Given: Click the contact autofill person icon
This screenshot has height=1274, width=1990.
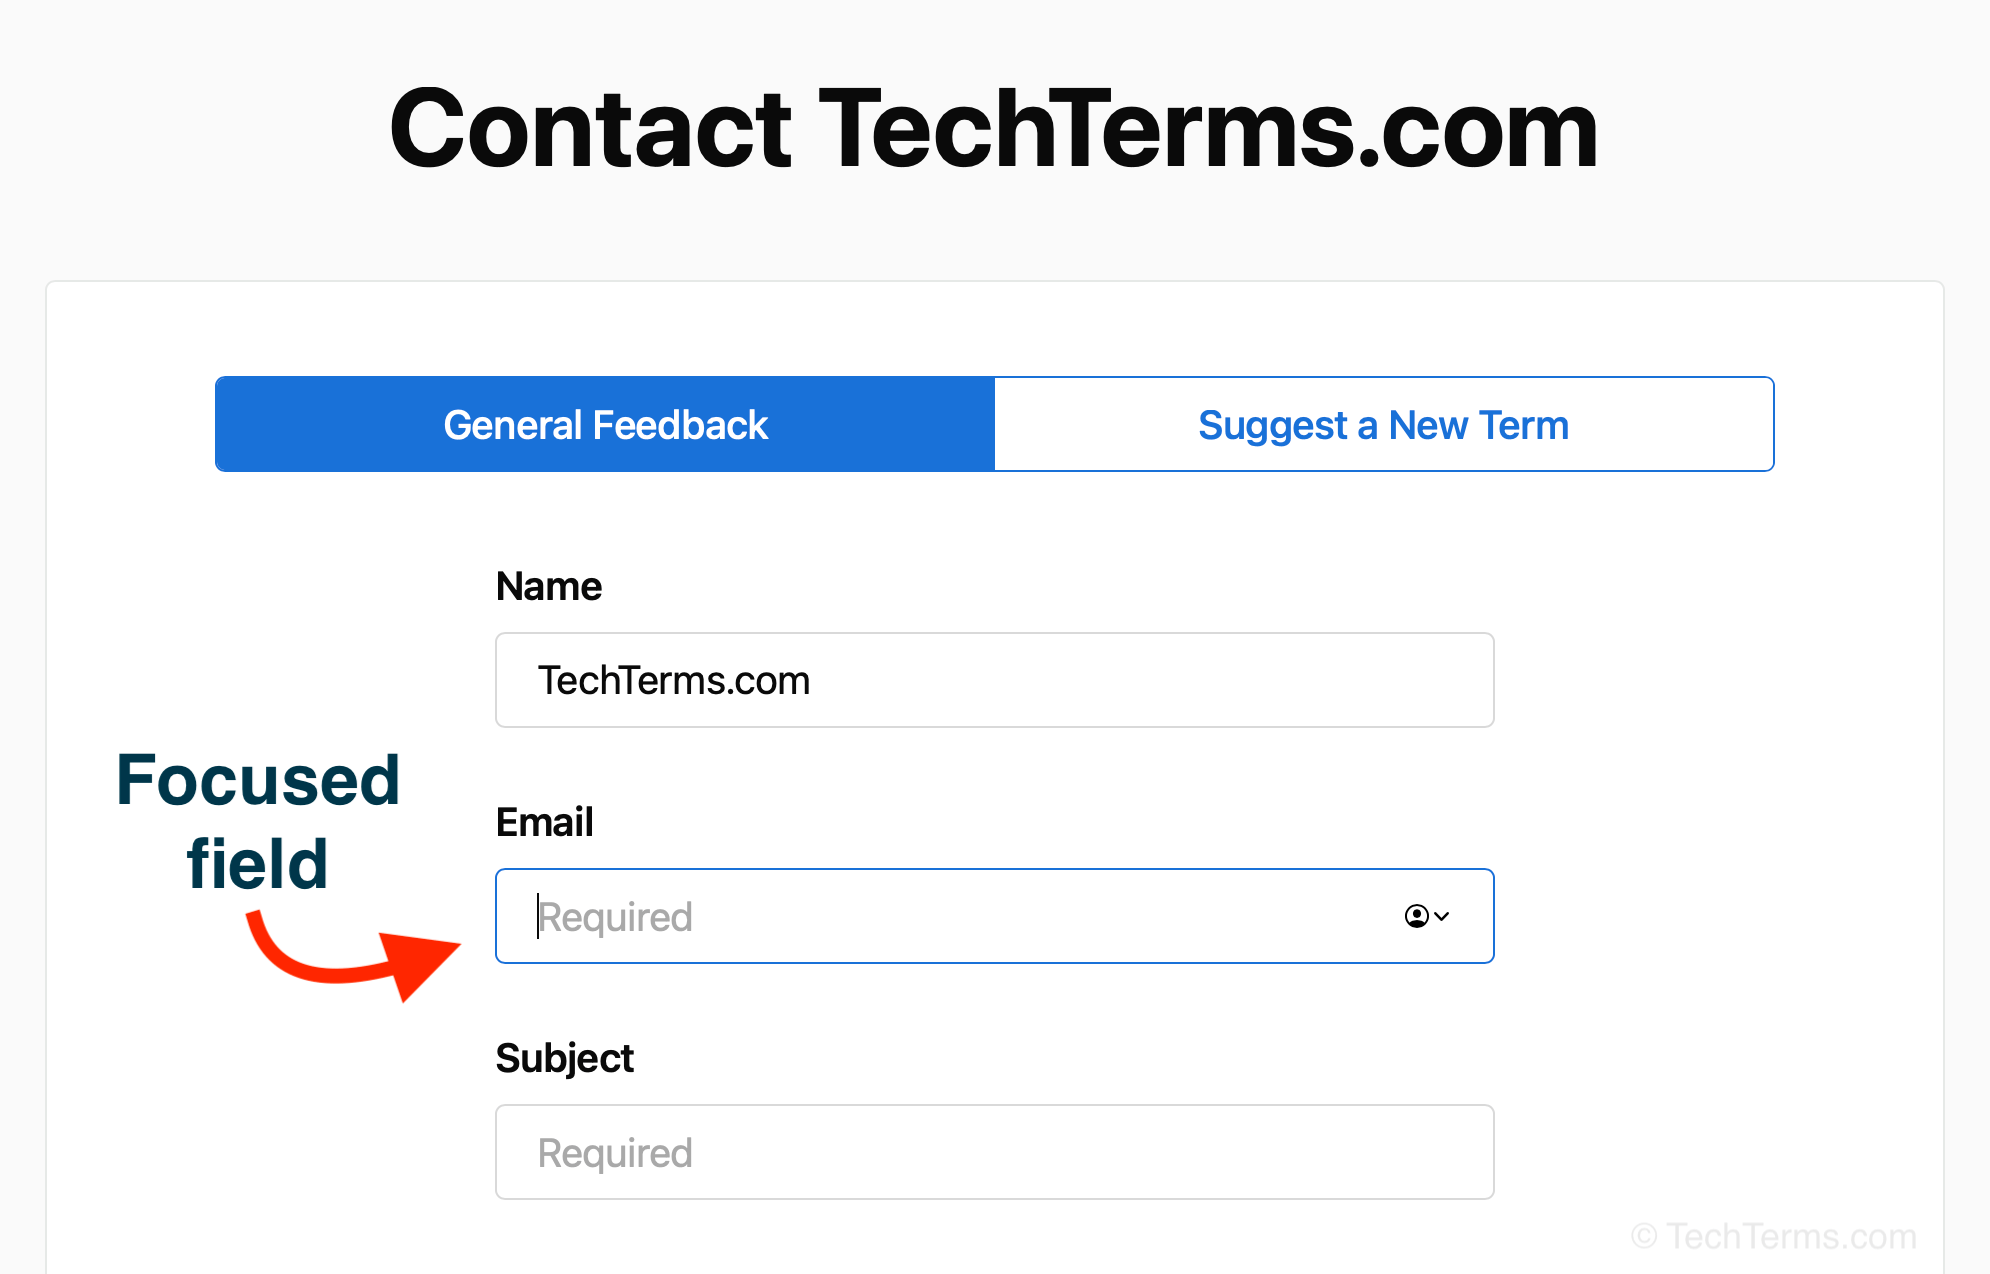Looking at the screenshot, I should (x=1416, y=916).
